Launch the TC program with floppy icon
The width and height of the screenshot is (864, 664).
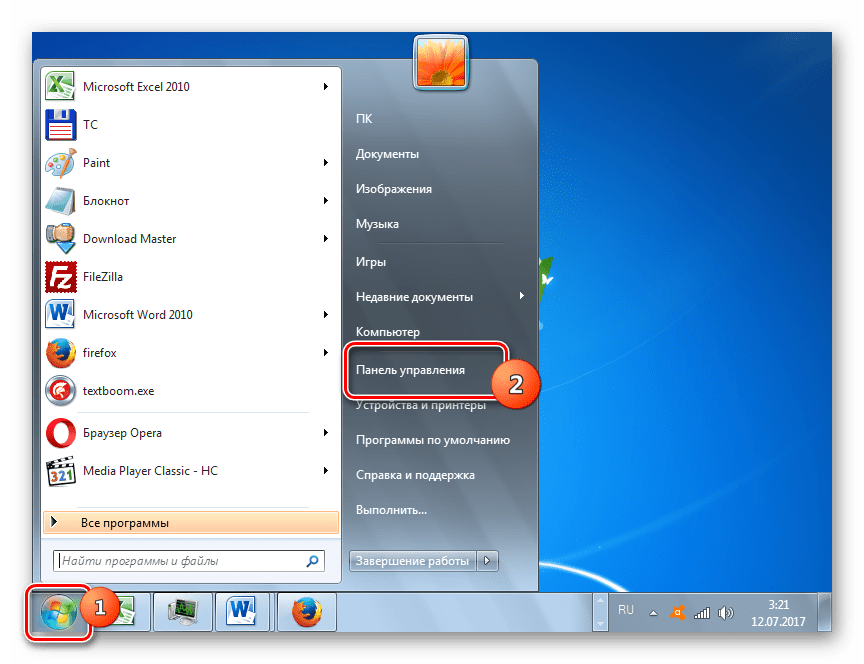[90, 125]
